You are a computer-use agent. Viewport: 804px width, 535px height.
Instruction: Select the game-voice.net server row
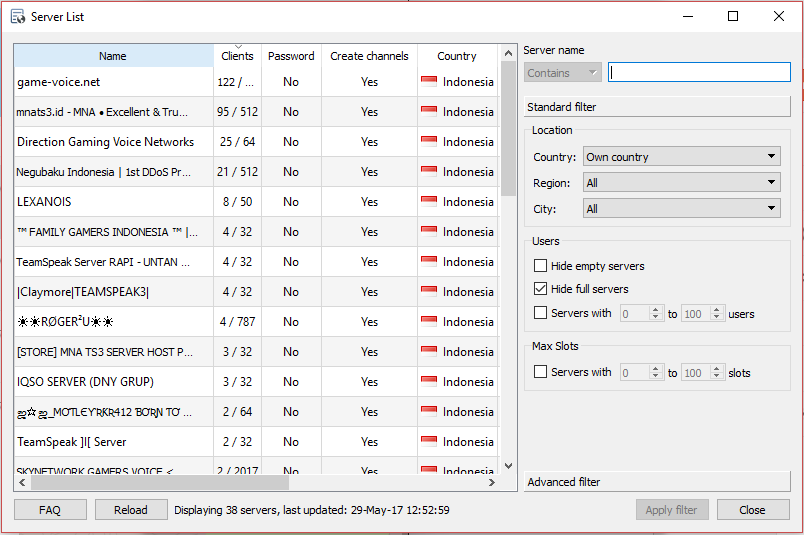coord(256,82)
